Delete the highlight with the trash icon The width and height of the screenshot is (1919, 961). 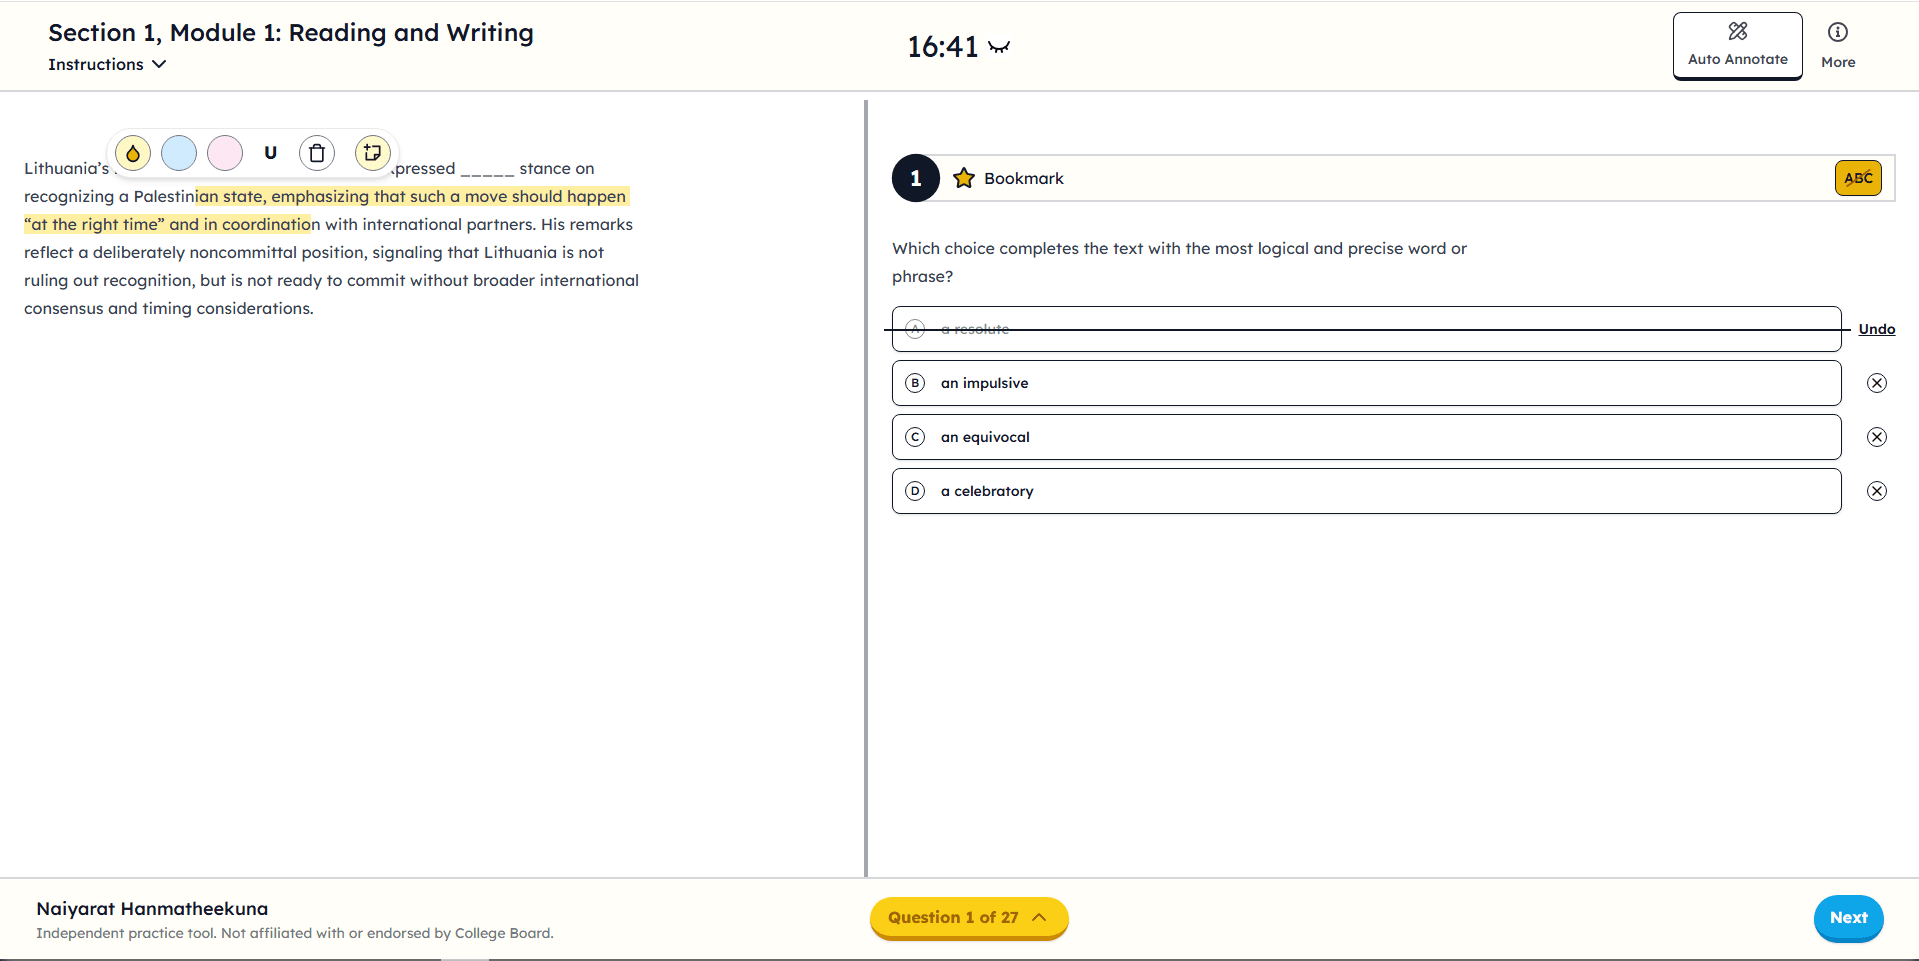(x=317, y=153)
